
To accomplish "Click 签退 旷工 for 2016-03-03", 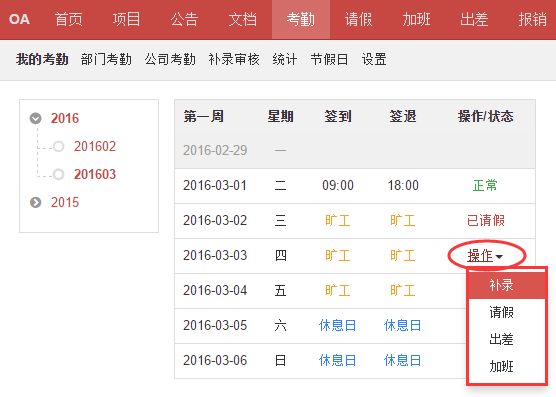I will 403,255.
